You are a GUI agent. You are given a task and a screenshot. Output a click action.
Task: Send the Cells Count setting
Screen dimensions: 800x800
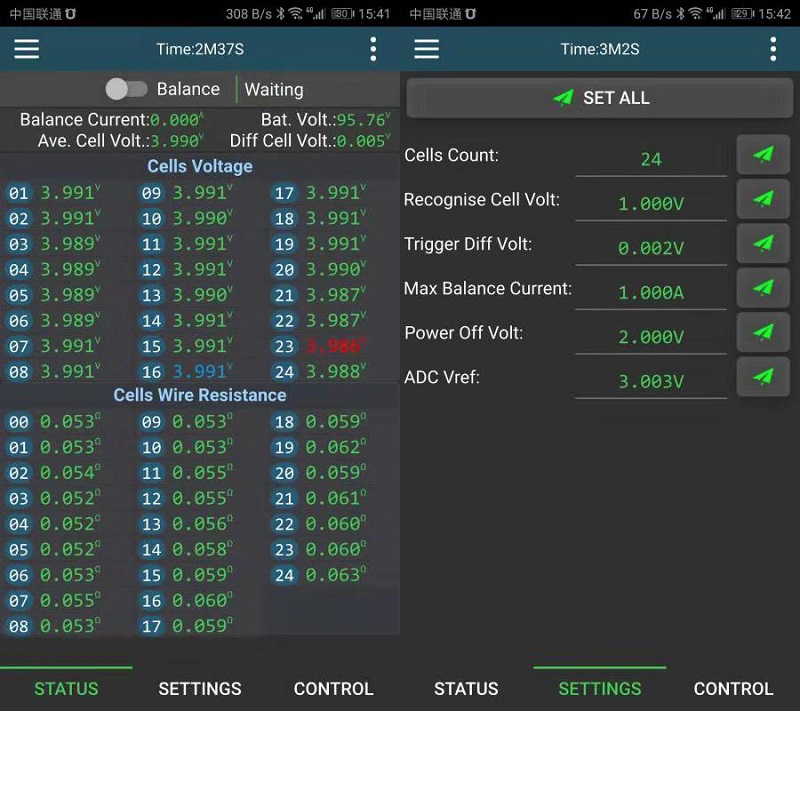(763, 155)
